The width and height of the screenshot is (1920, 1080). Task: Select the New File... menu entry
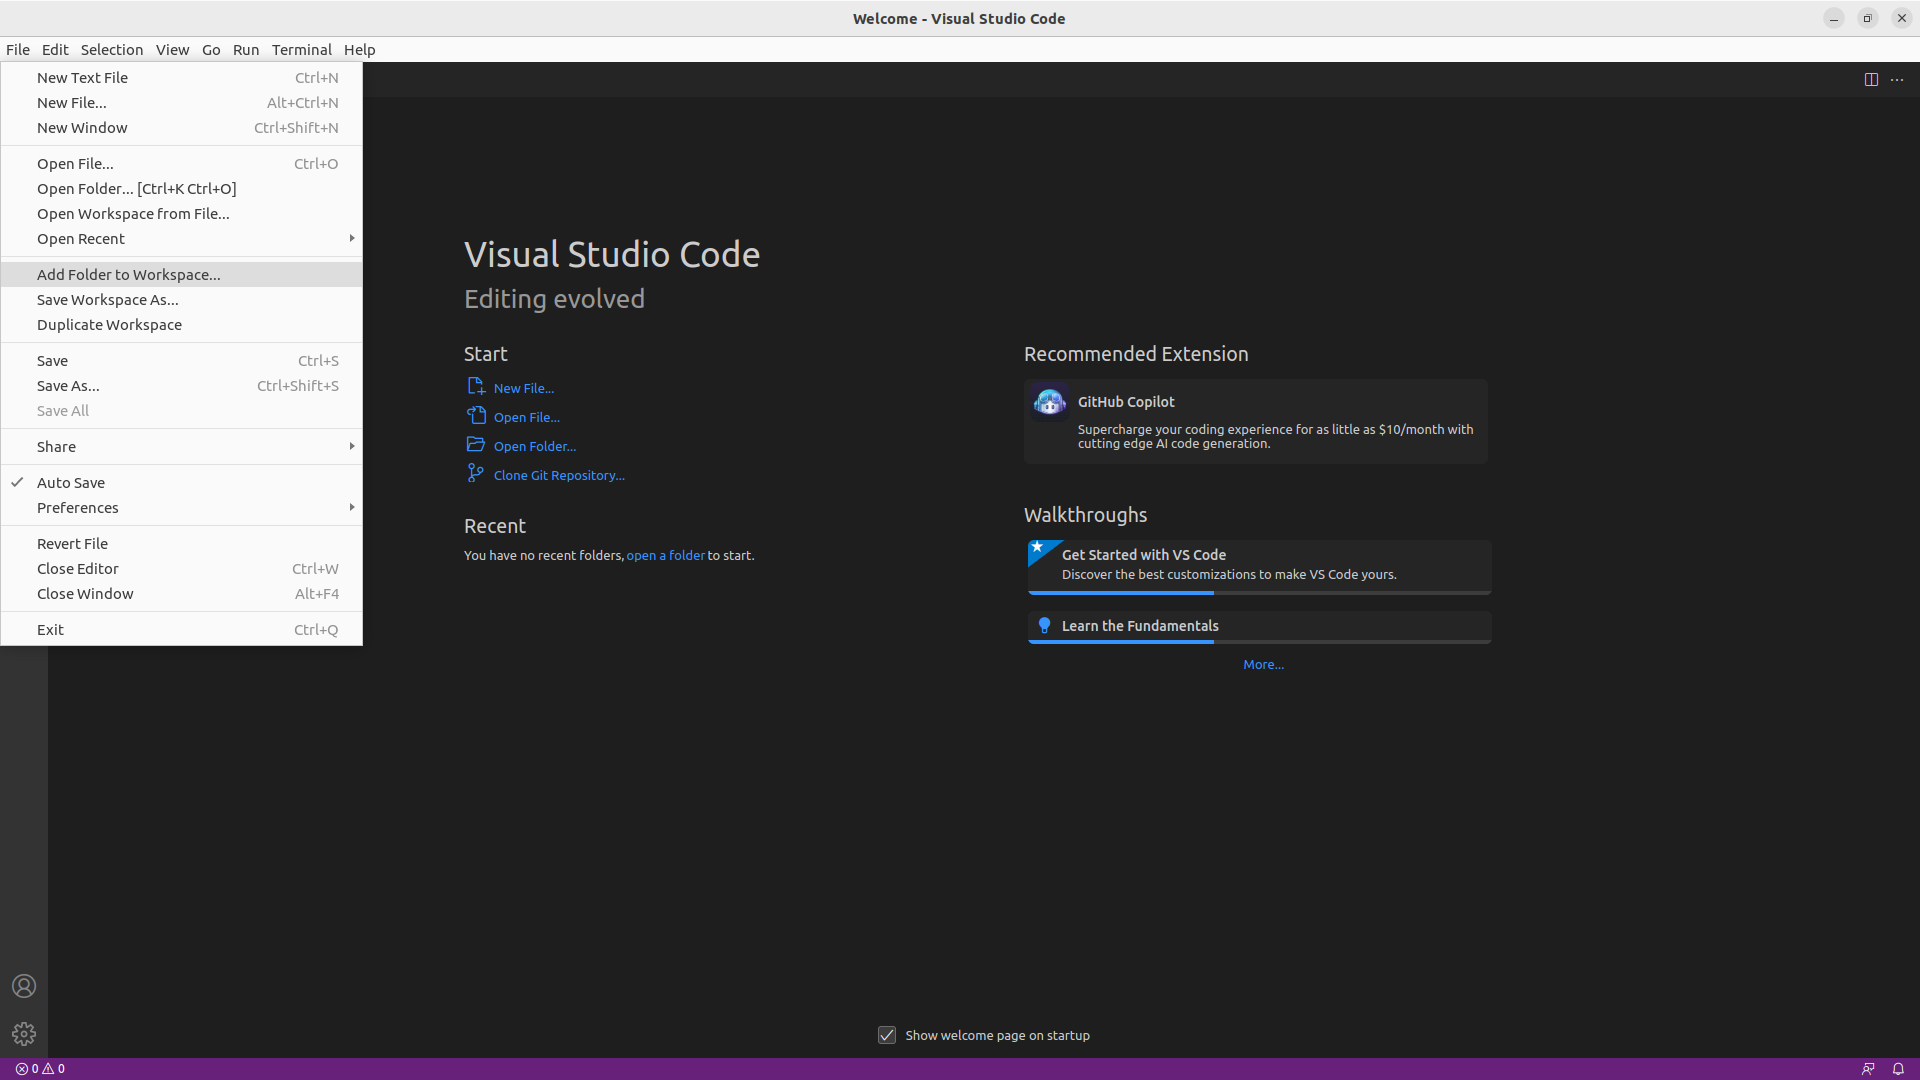pos(181,103)
